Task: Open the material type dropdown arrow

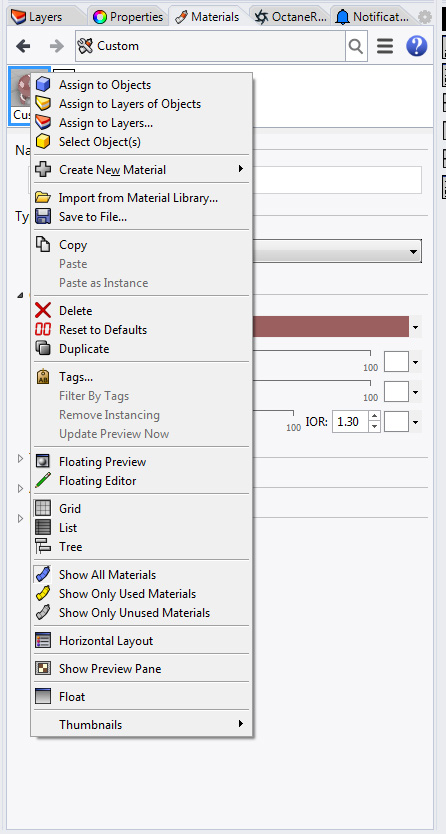Action: (414, 252)
